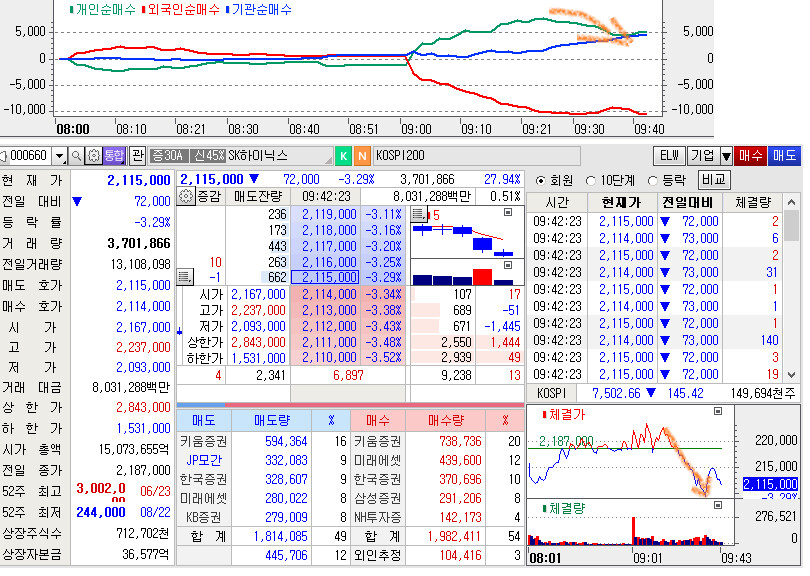Select the 회원 radio button
Screen dimensions: 810x576
click(x=540, y=181)
